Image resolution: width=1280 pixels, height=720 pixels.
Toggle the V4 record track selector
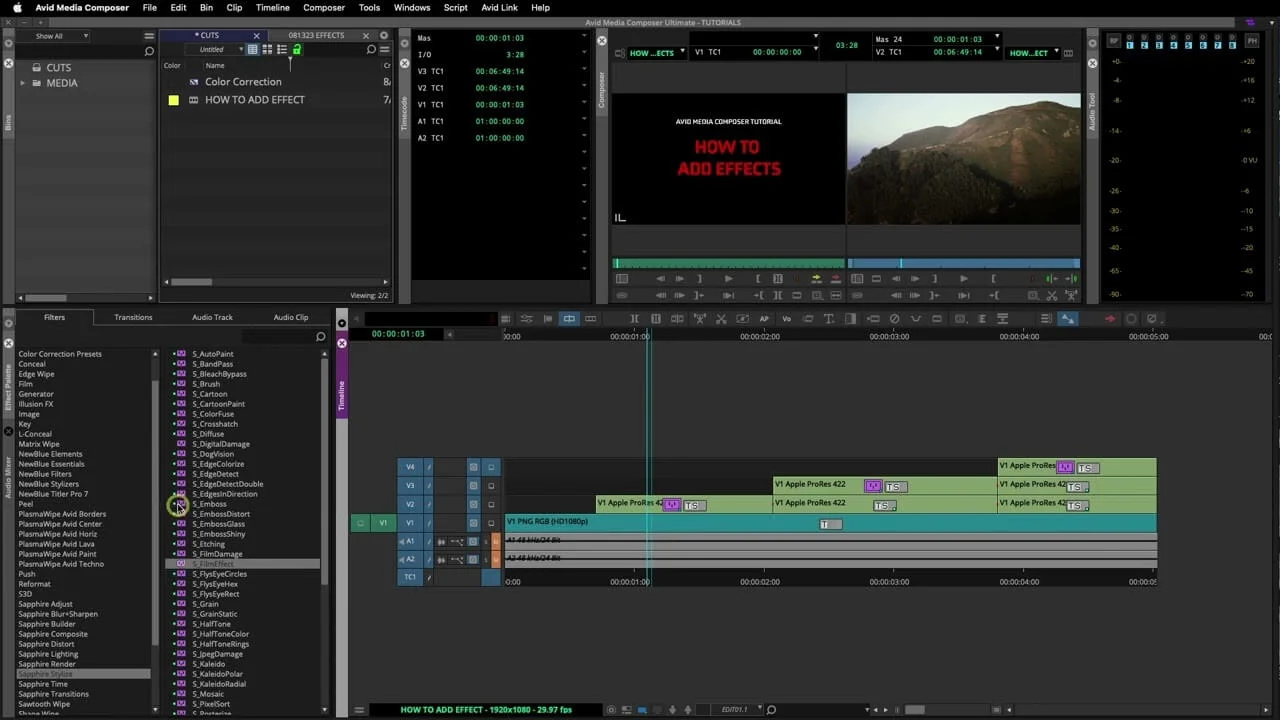coord(411,467)
